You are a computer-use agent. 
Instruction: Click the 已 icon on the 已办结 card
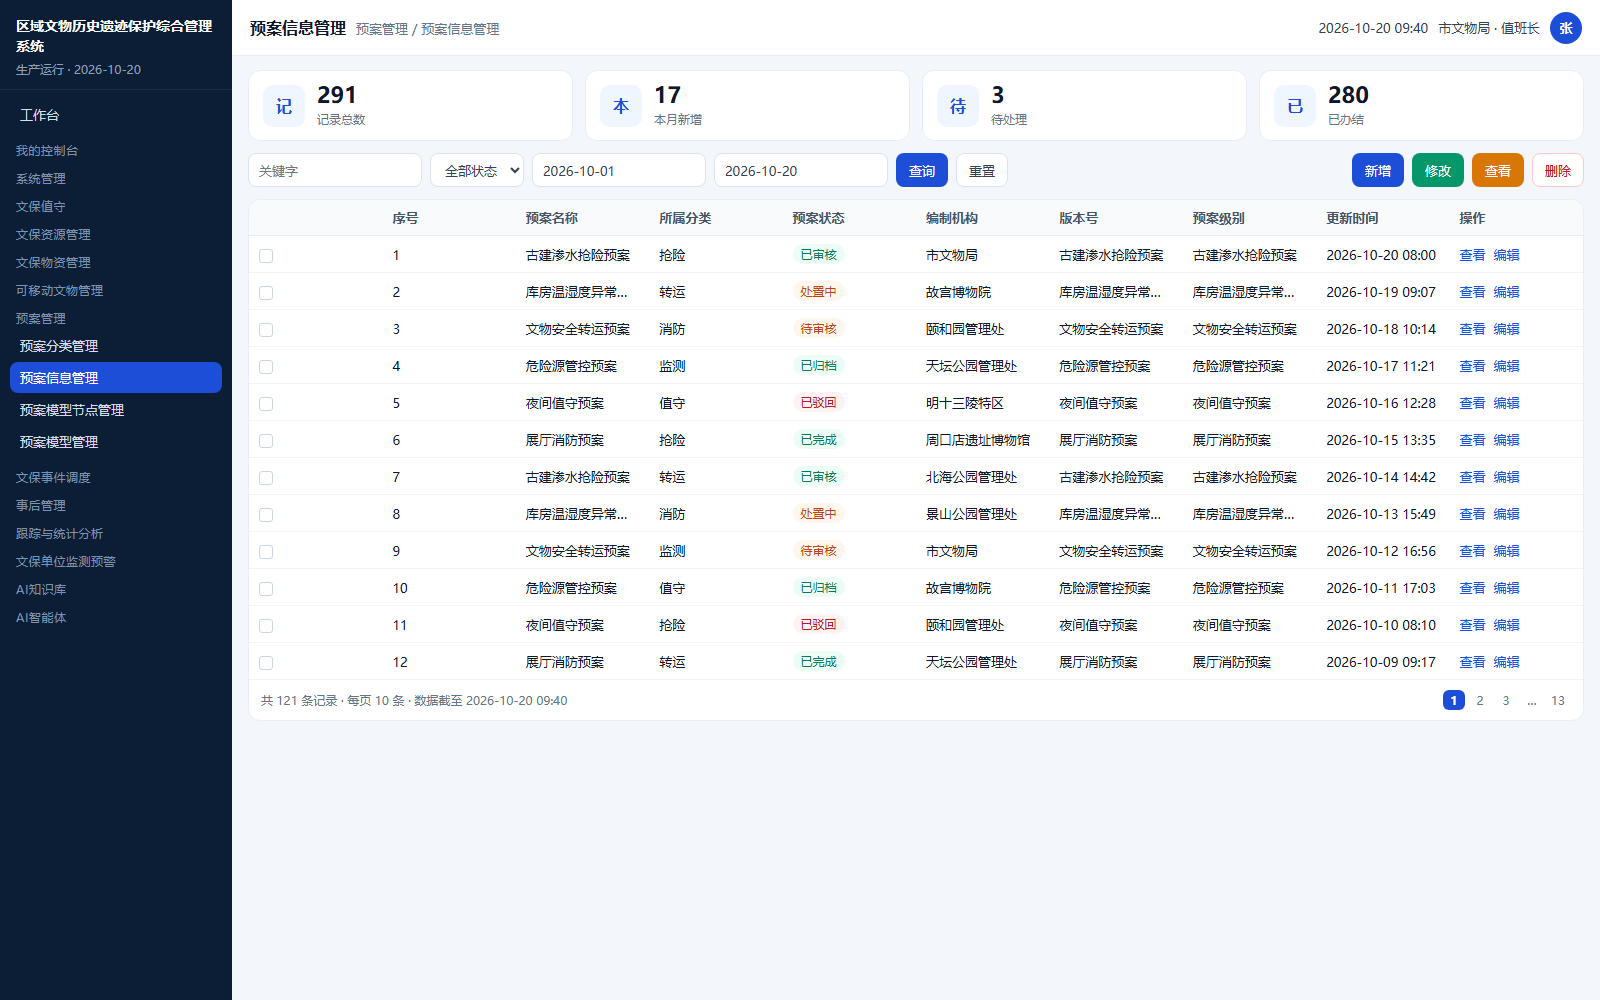[1295, 106]
